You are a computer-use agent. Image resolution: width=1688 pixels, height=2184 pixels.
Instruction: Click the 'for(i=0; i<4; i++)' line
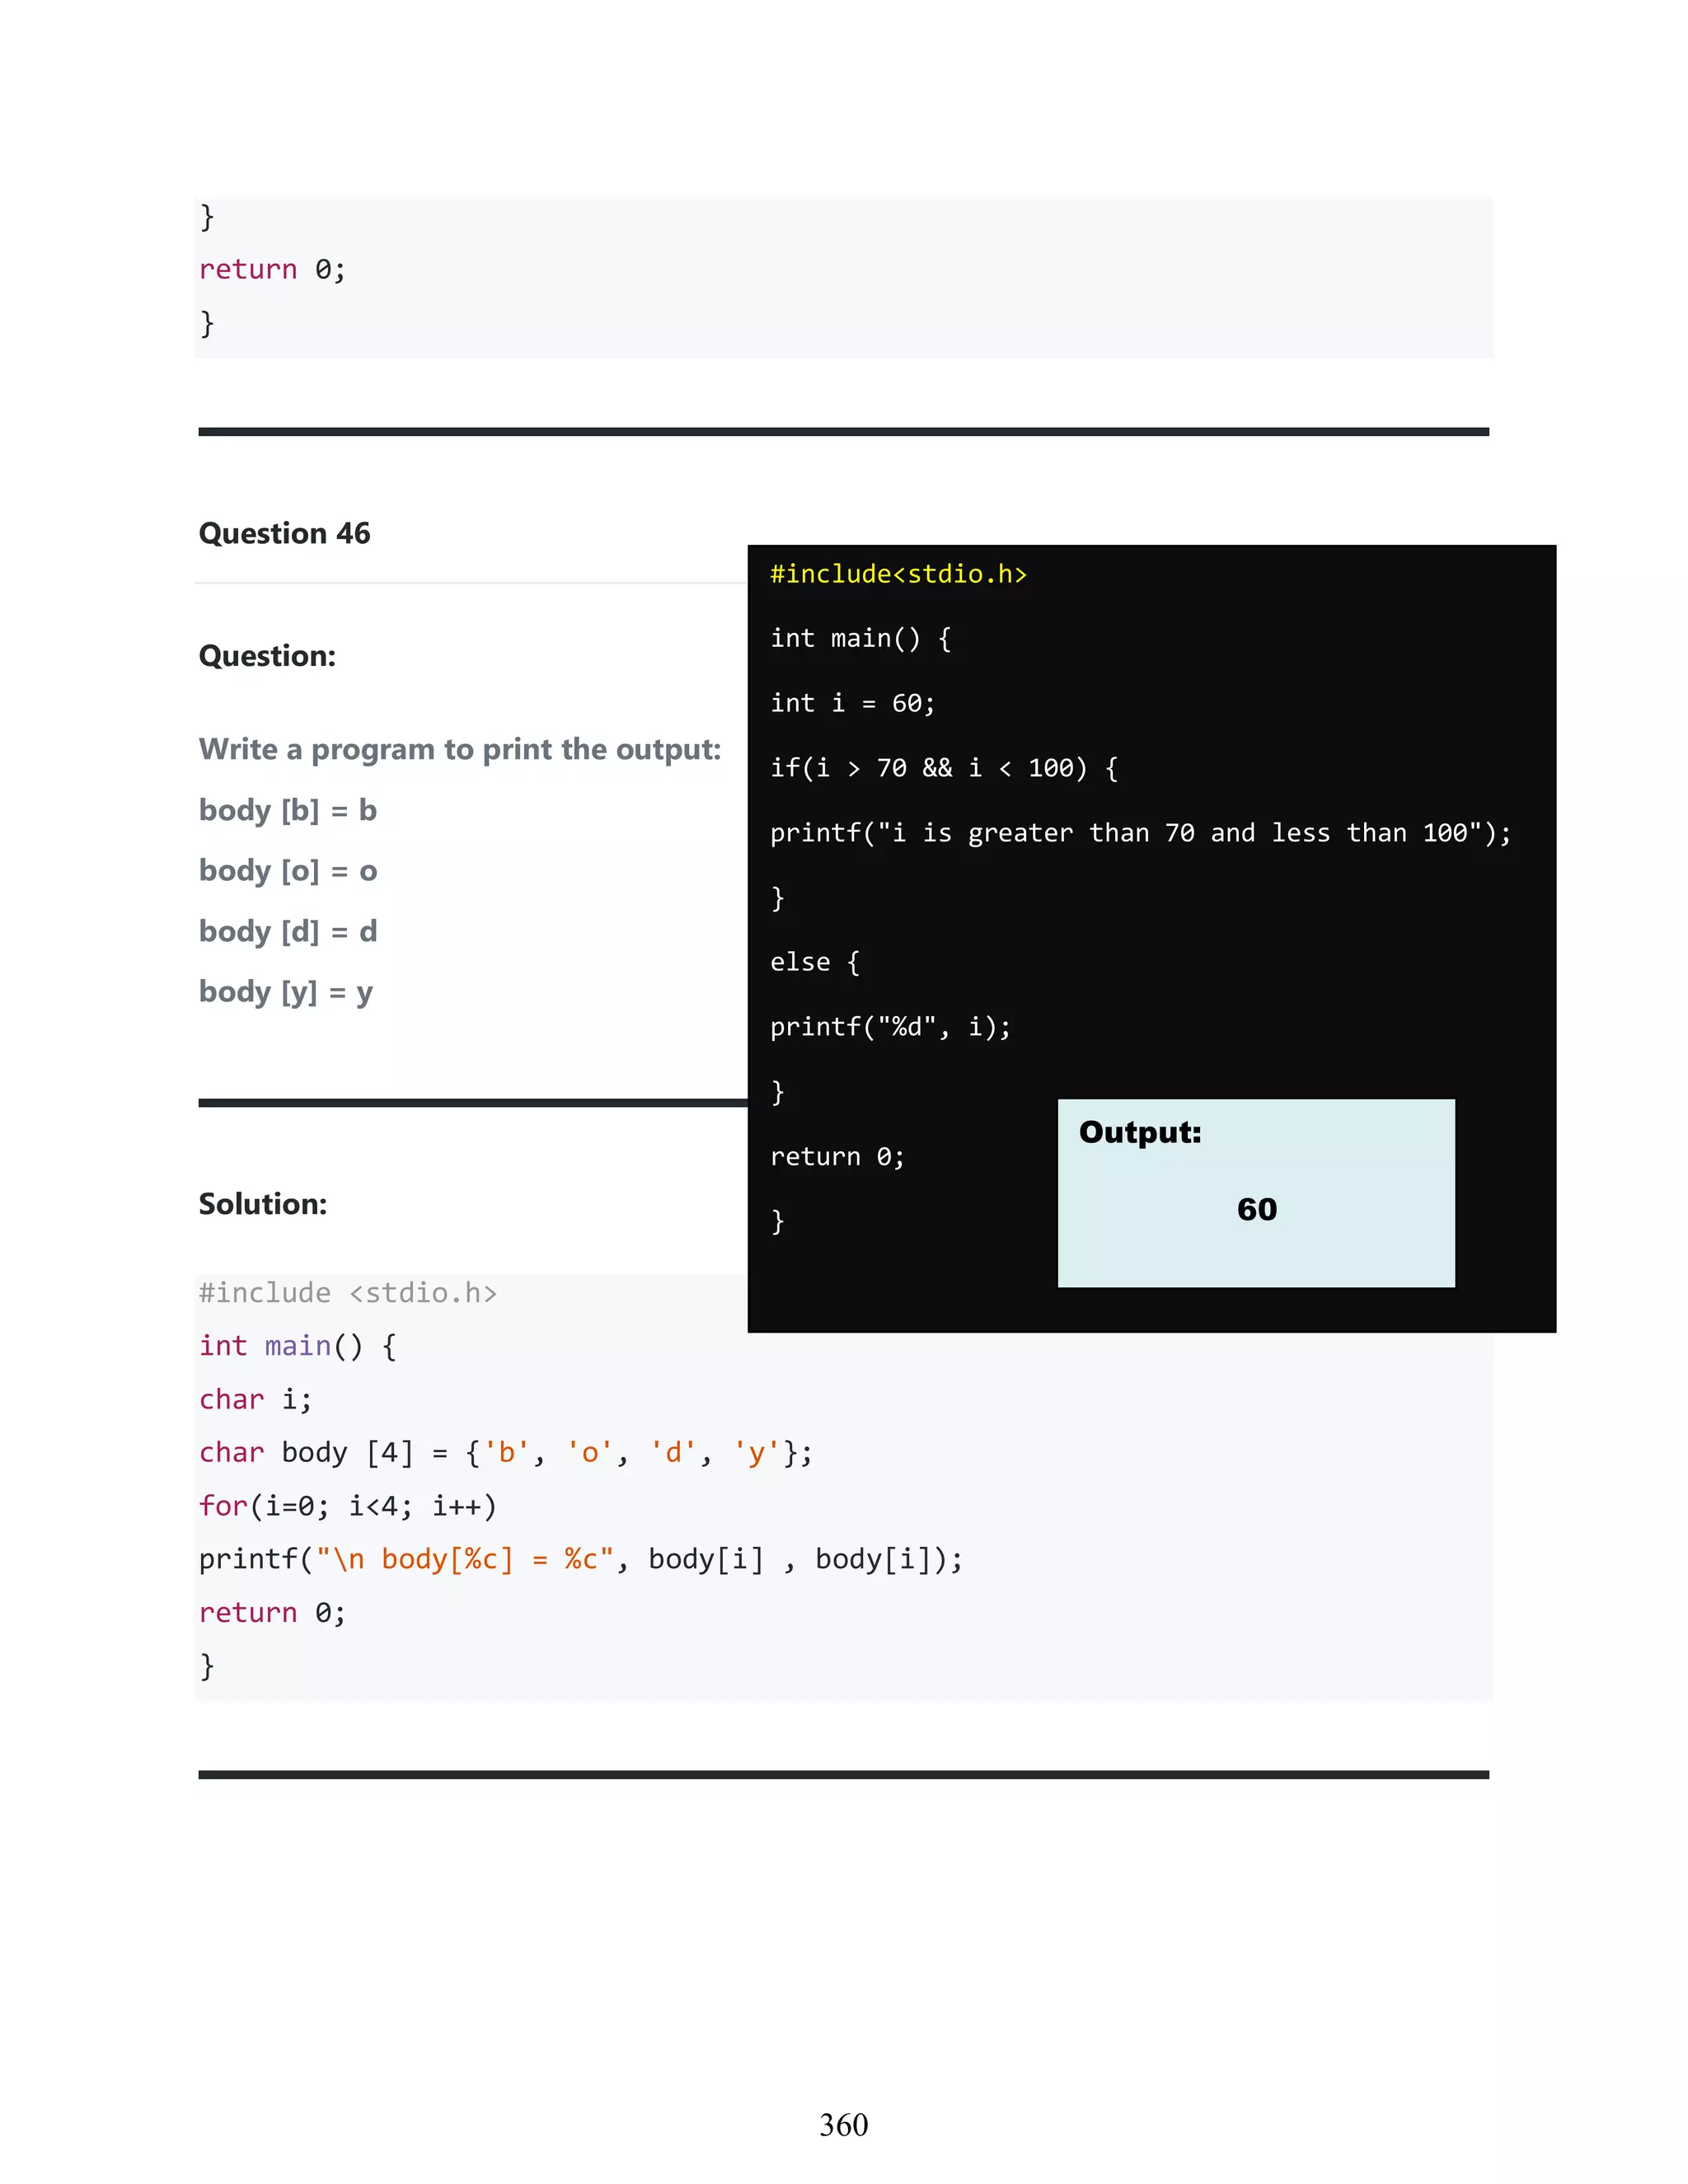(x=348, y=1506)
